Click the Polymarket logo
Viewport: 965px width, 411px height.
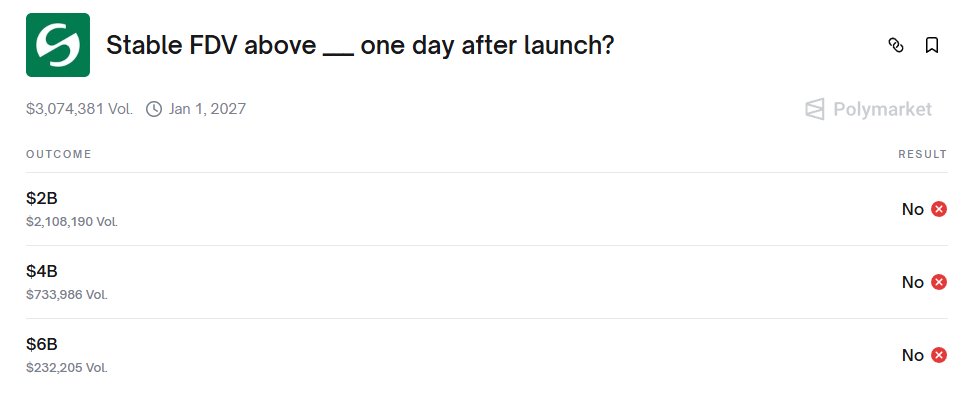click(869, 109)
